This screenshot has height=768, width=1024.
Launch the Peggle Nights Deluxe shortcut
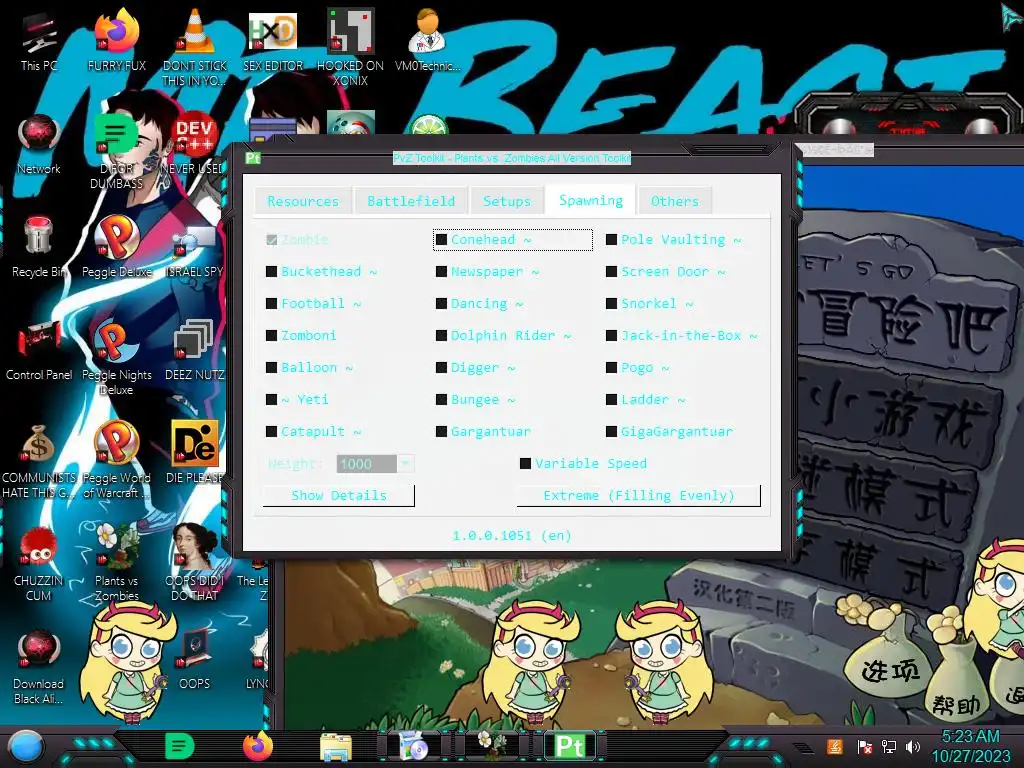click(x=116, y=357)
